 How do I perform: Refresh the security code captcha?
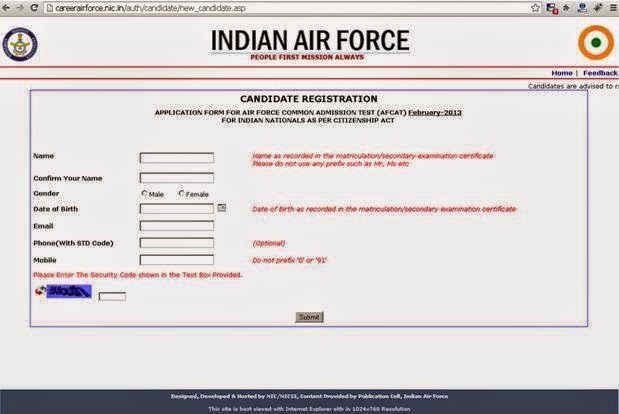point(40,291)
